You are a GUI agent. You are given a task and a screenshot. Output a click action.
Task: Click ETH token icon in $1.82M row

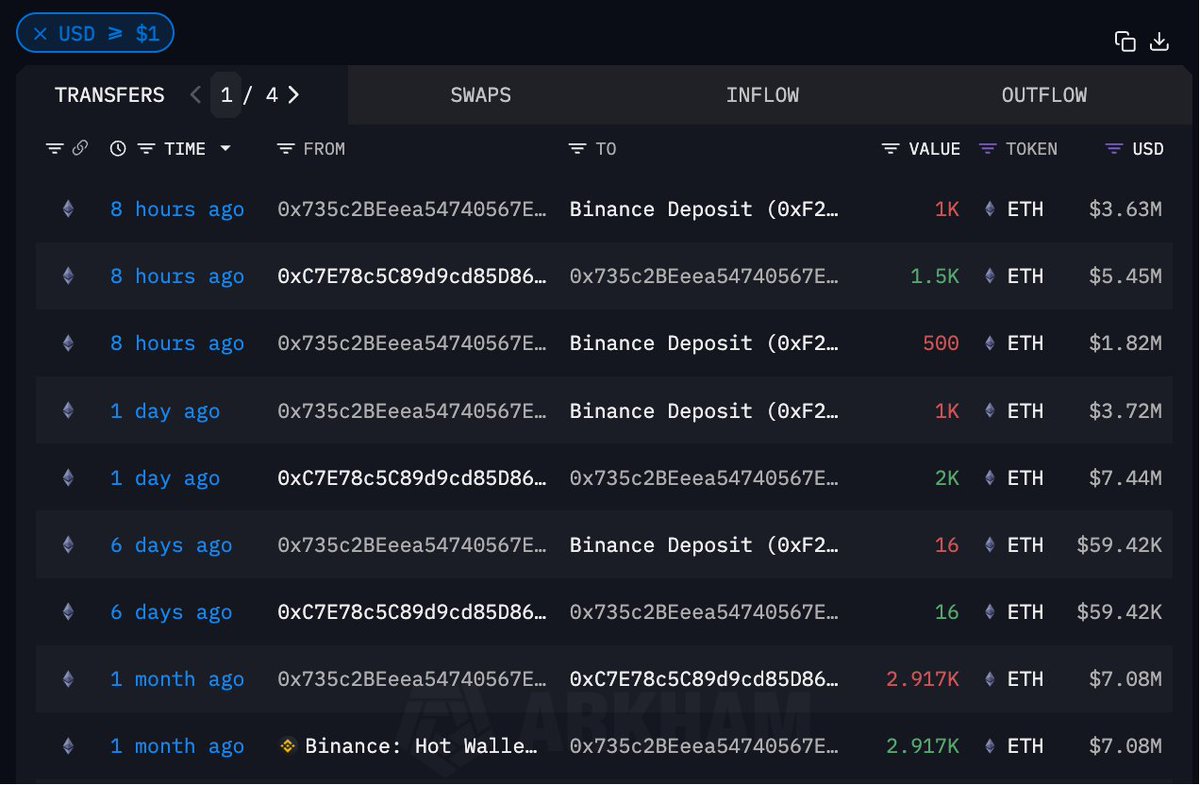point(990,343)
